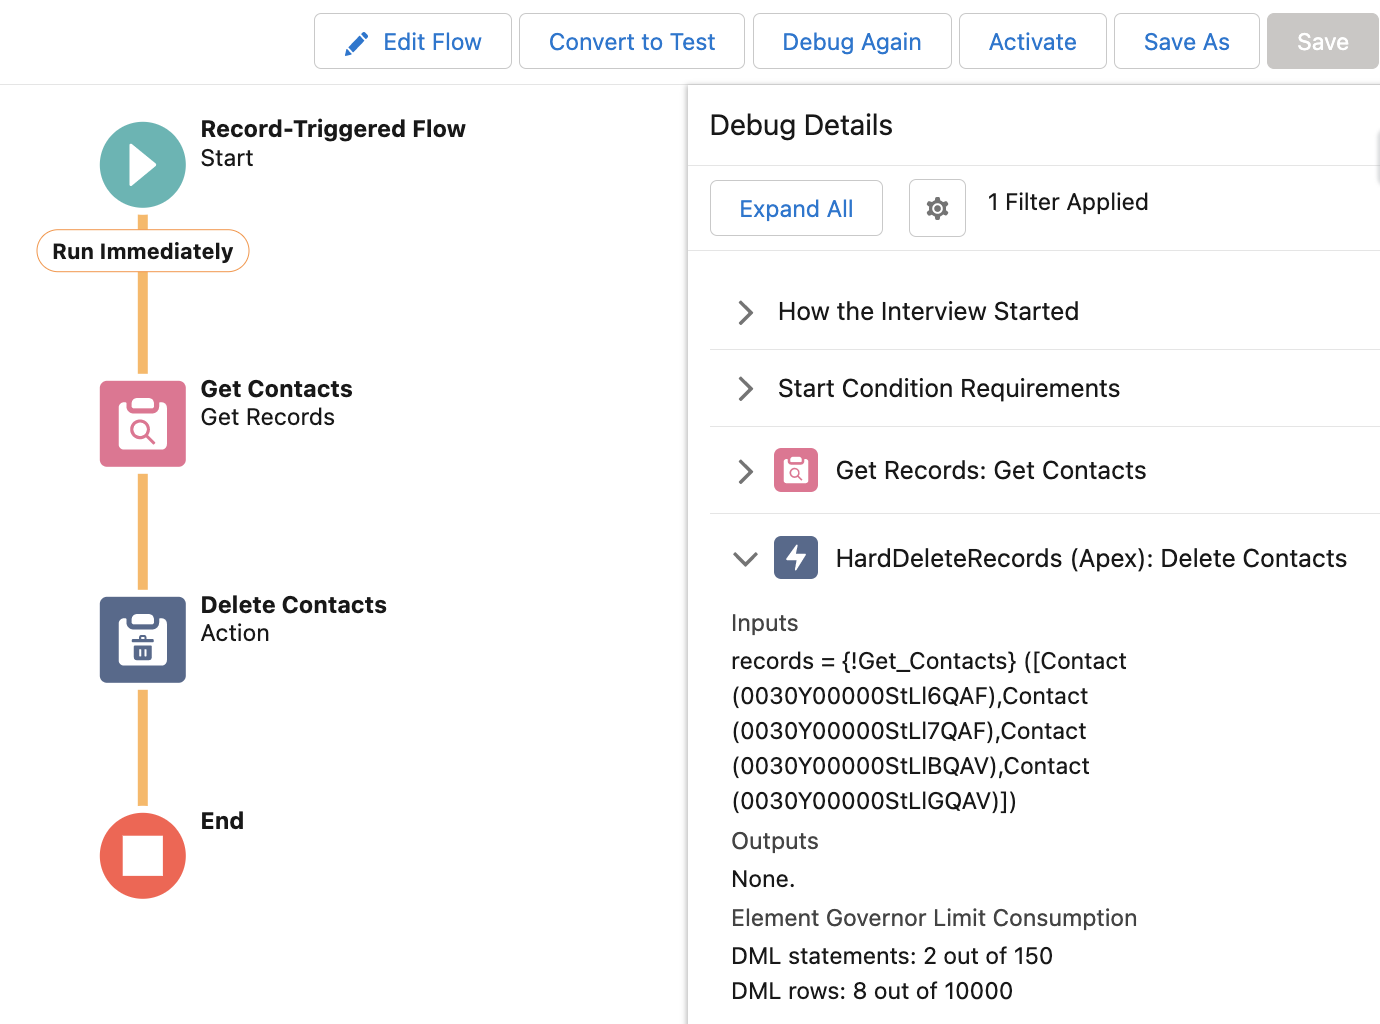Image resolution: width=1380 pixels, height=1024 pixels.
Task: Activate the flow
Action: tap(1032, 41)
